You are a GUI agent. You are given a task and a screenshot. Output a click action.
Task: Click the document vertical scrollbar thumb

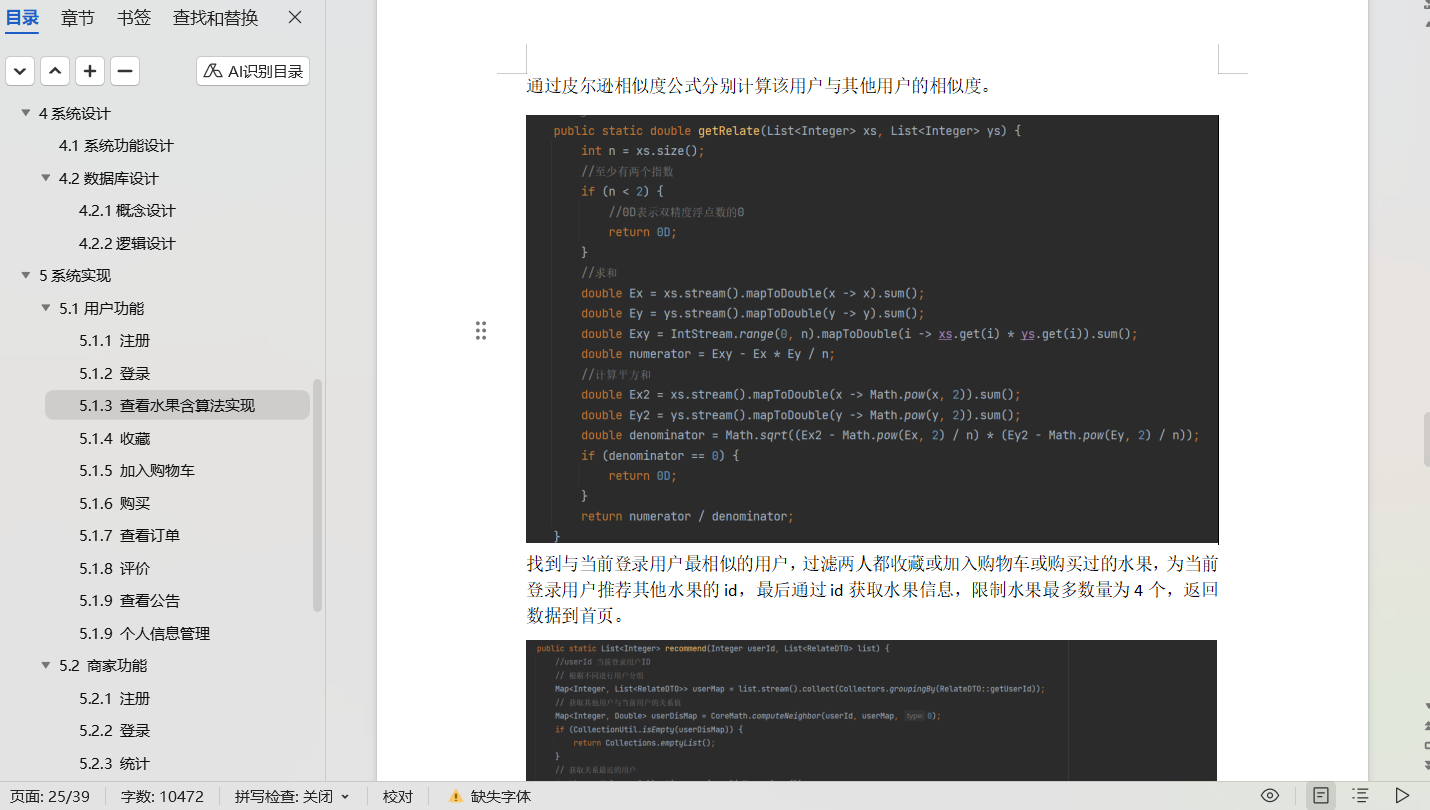point(1427,440)
